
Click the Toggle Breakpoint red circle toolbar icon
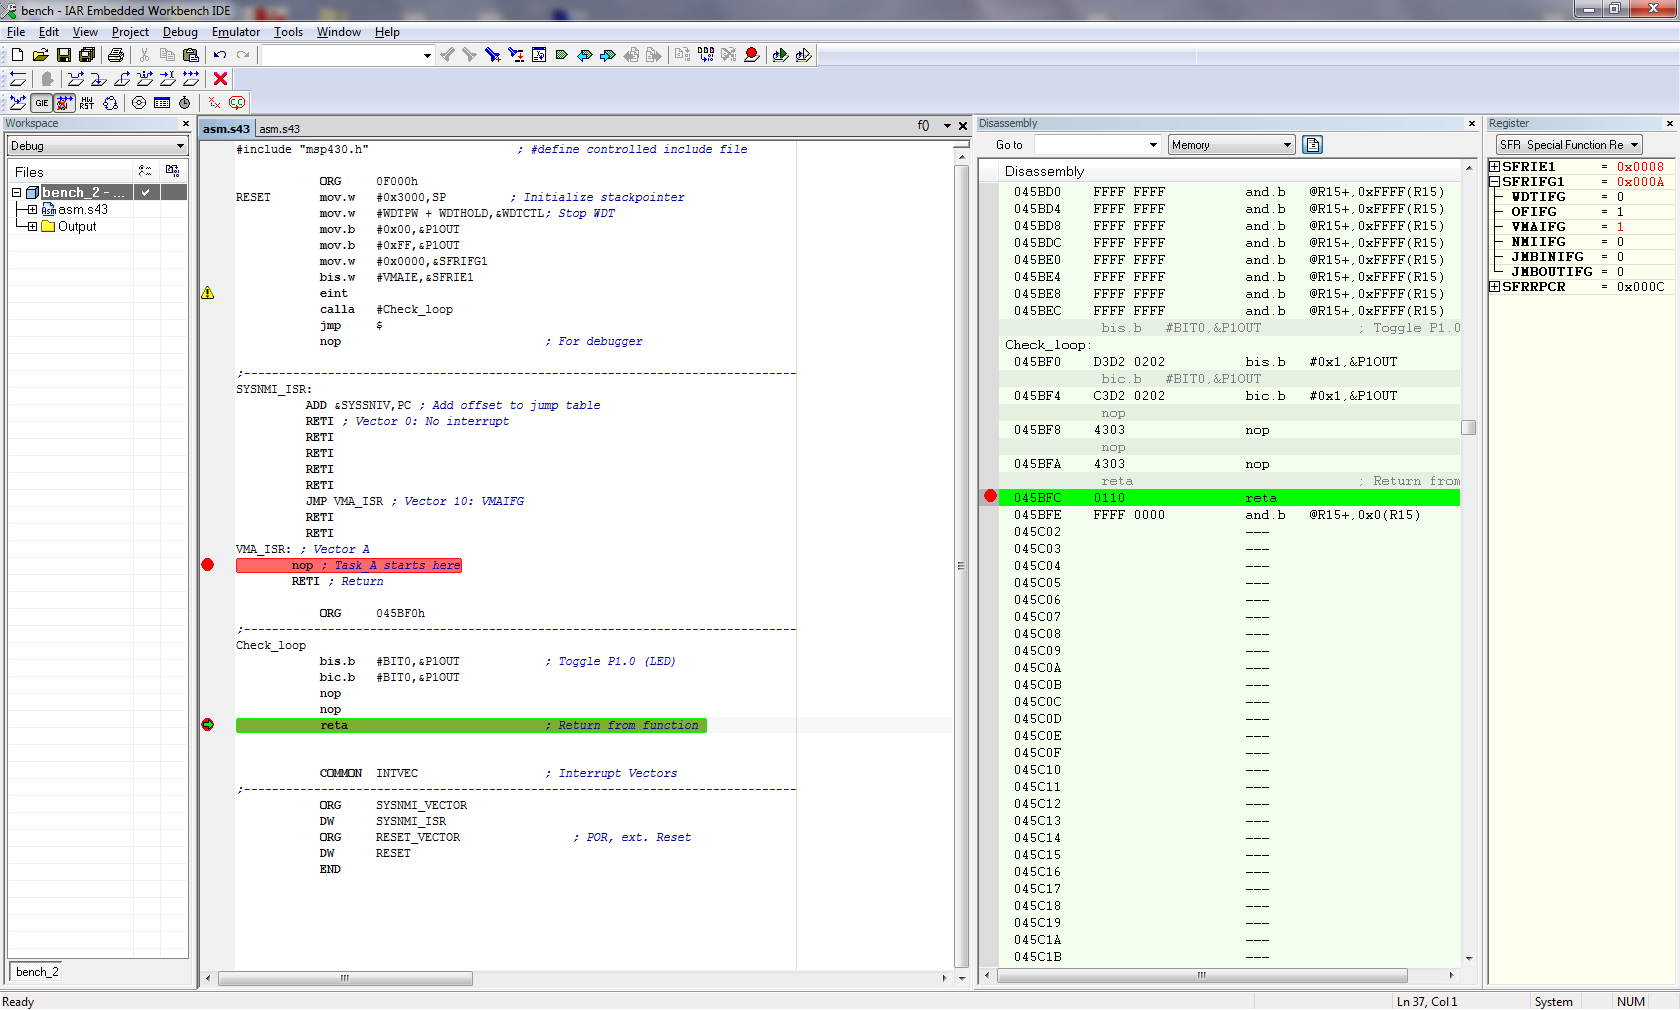coord(752,55)
